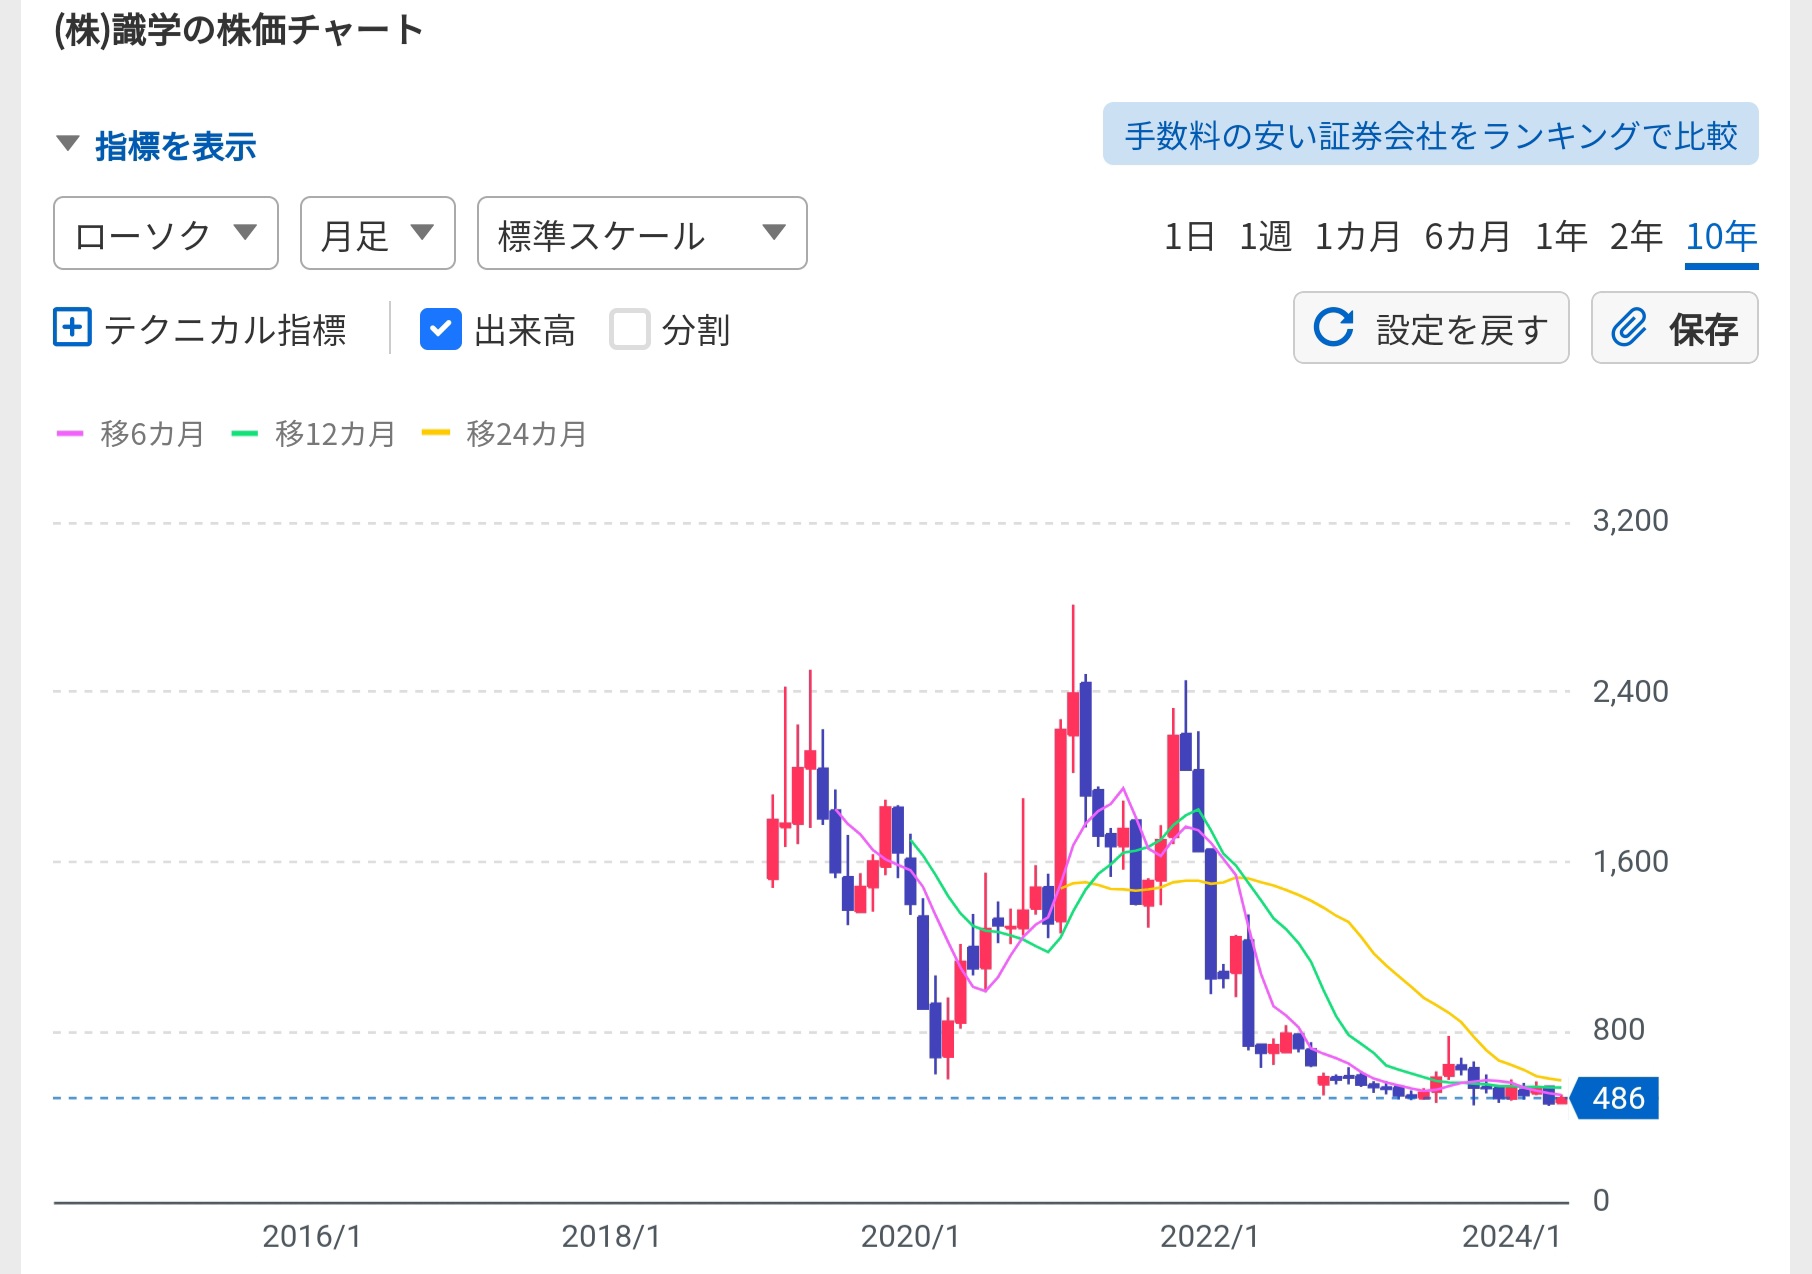Click the current price 486 marker
1812x1274 pixels.
point(1615,1098)
